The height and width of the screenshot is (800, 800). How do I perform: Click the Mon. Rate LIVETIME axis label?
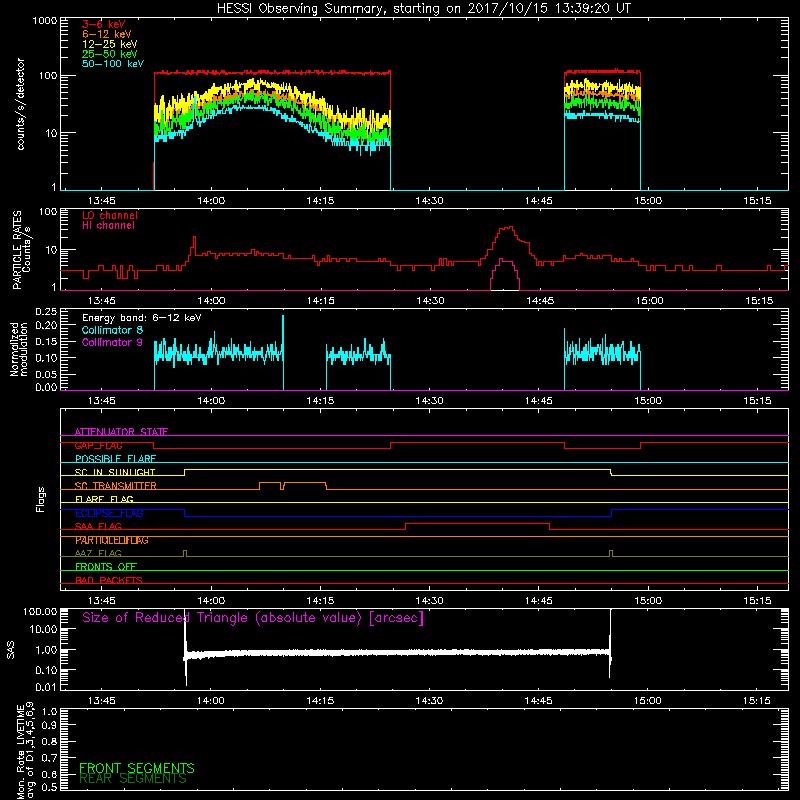click(24, 750)
